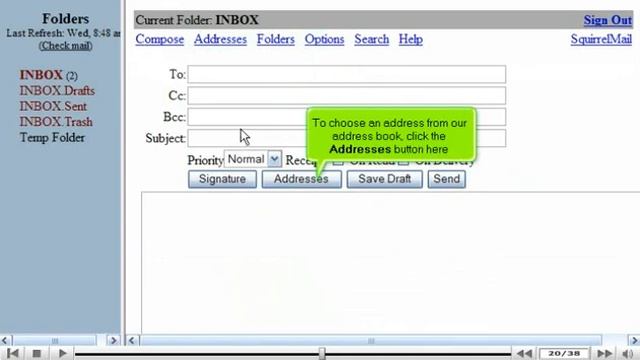Screen dimensions: 640x360
Task: Click in the message body text area
Action: [x=390, y=262]
